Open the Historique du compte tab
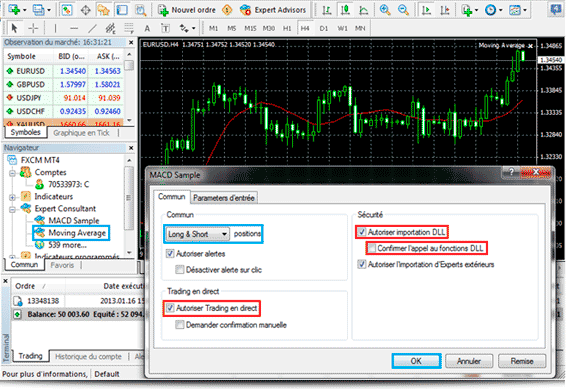The height and width of the screenshot is (389, 566). click(x=88, y=357)
